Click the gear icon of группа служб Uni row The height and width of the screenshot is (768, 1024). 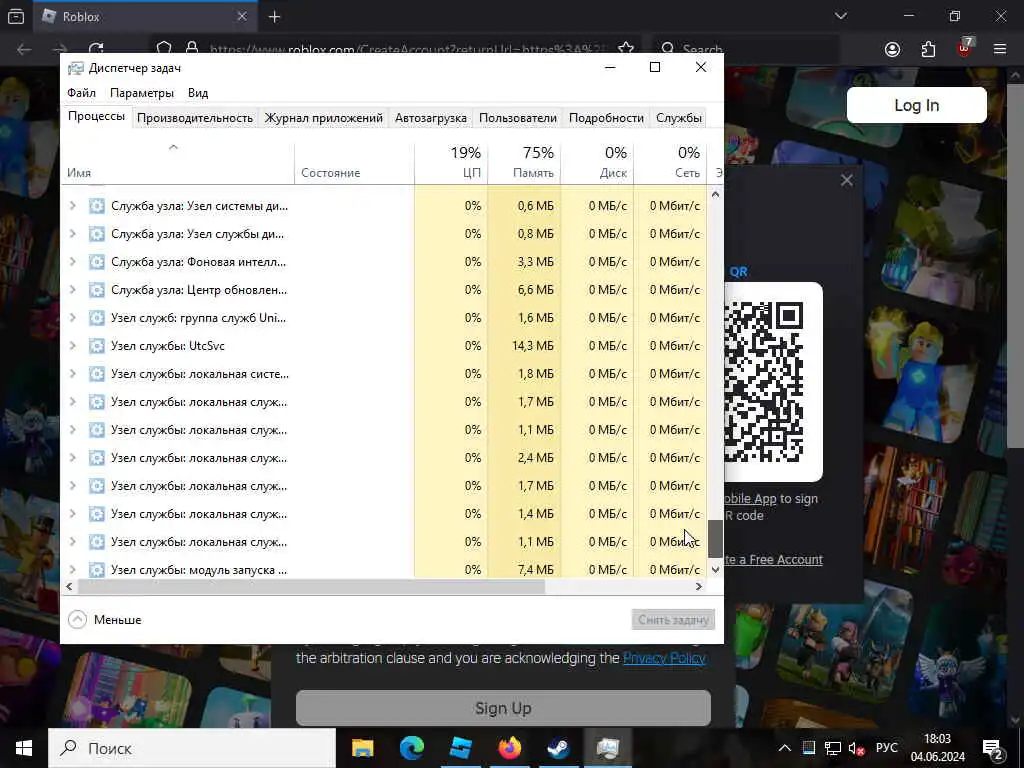tap(97, 318)
